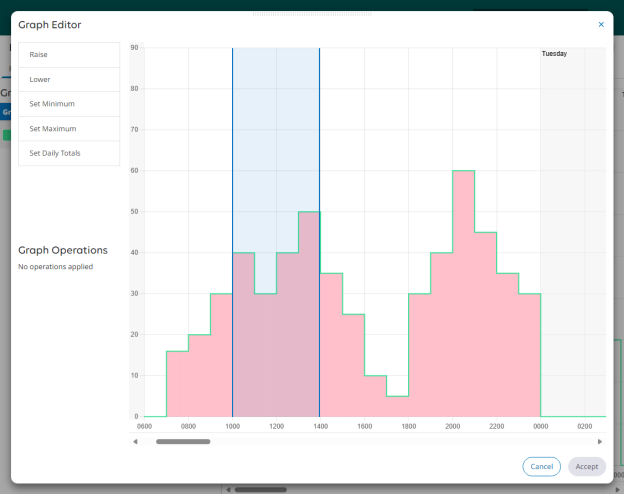Click the Accept button
Image resolution: width=624 pixels, height=494 pixels.
(x=587, y=467)
